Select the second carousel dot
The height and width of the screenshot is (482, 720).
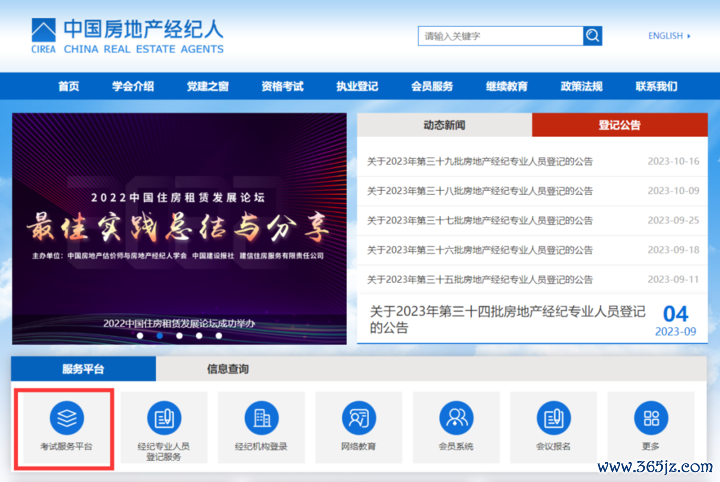(160, 336)
